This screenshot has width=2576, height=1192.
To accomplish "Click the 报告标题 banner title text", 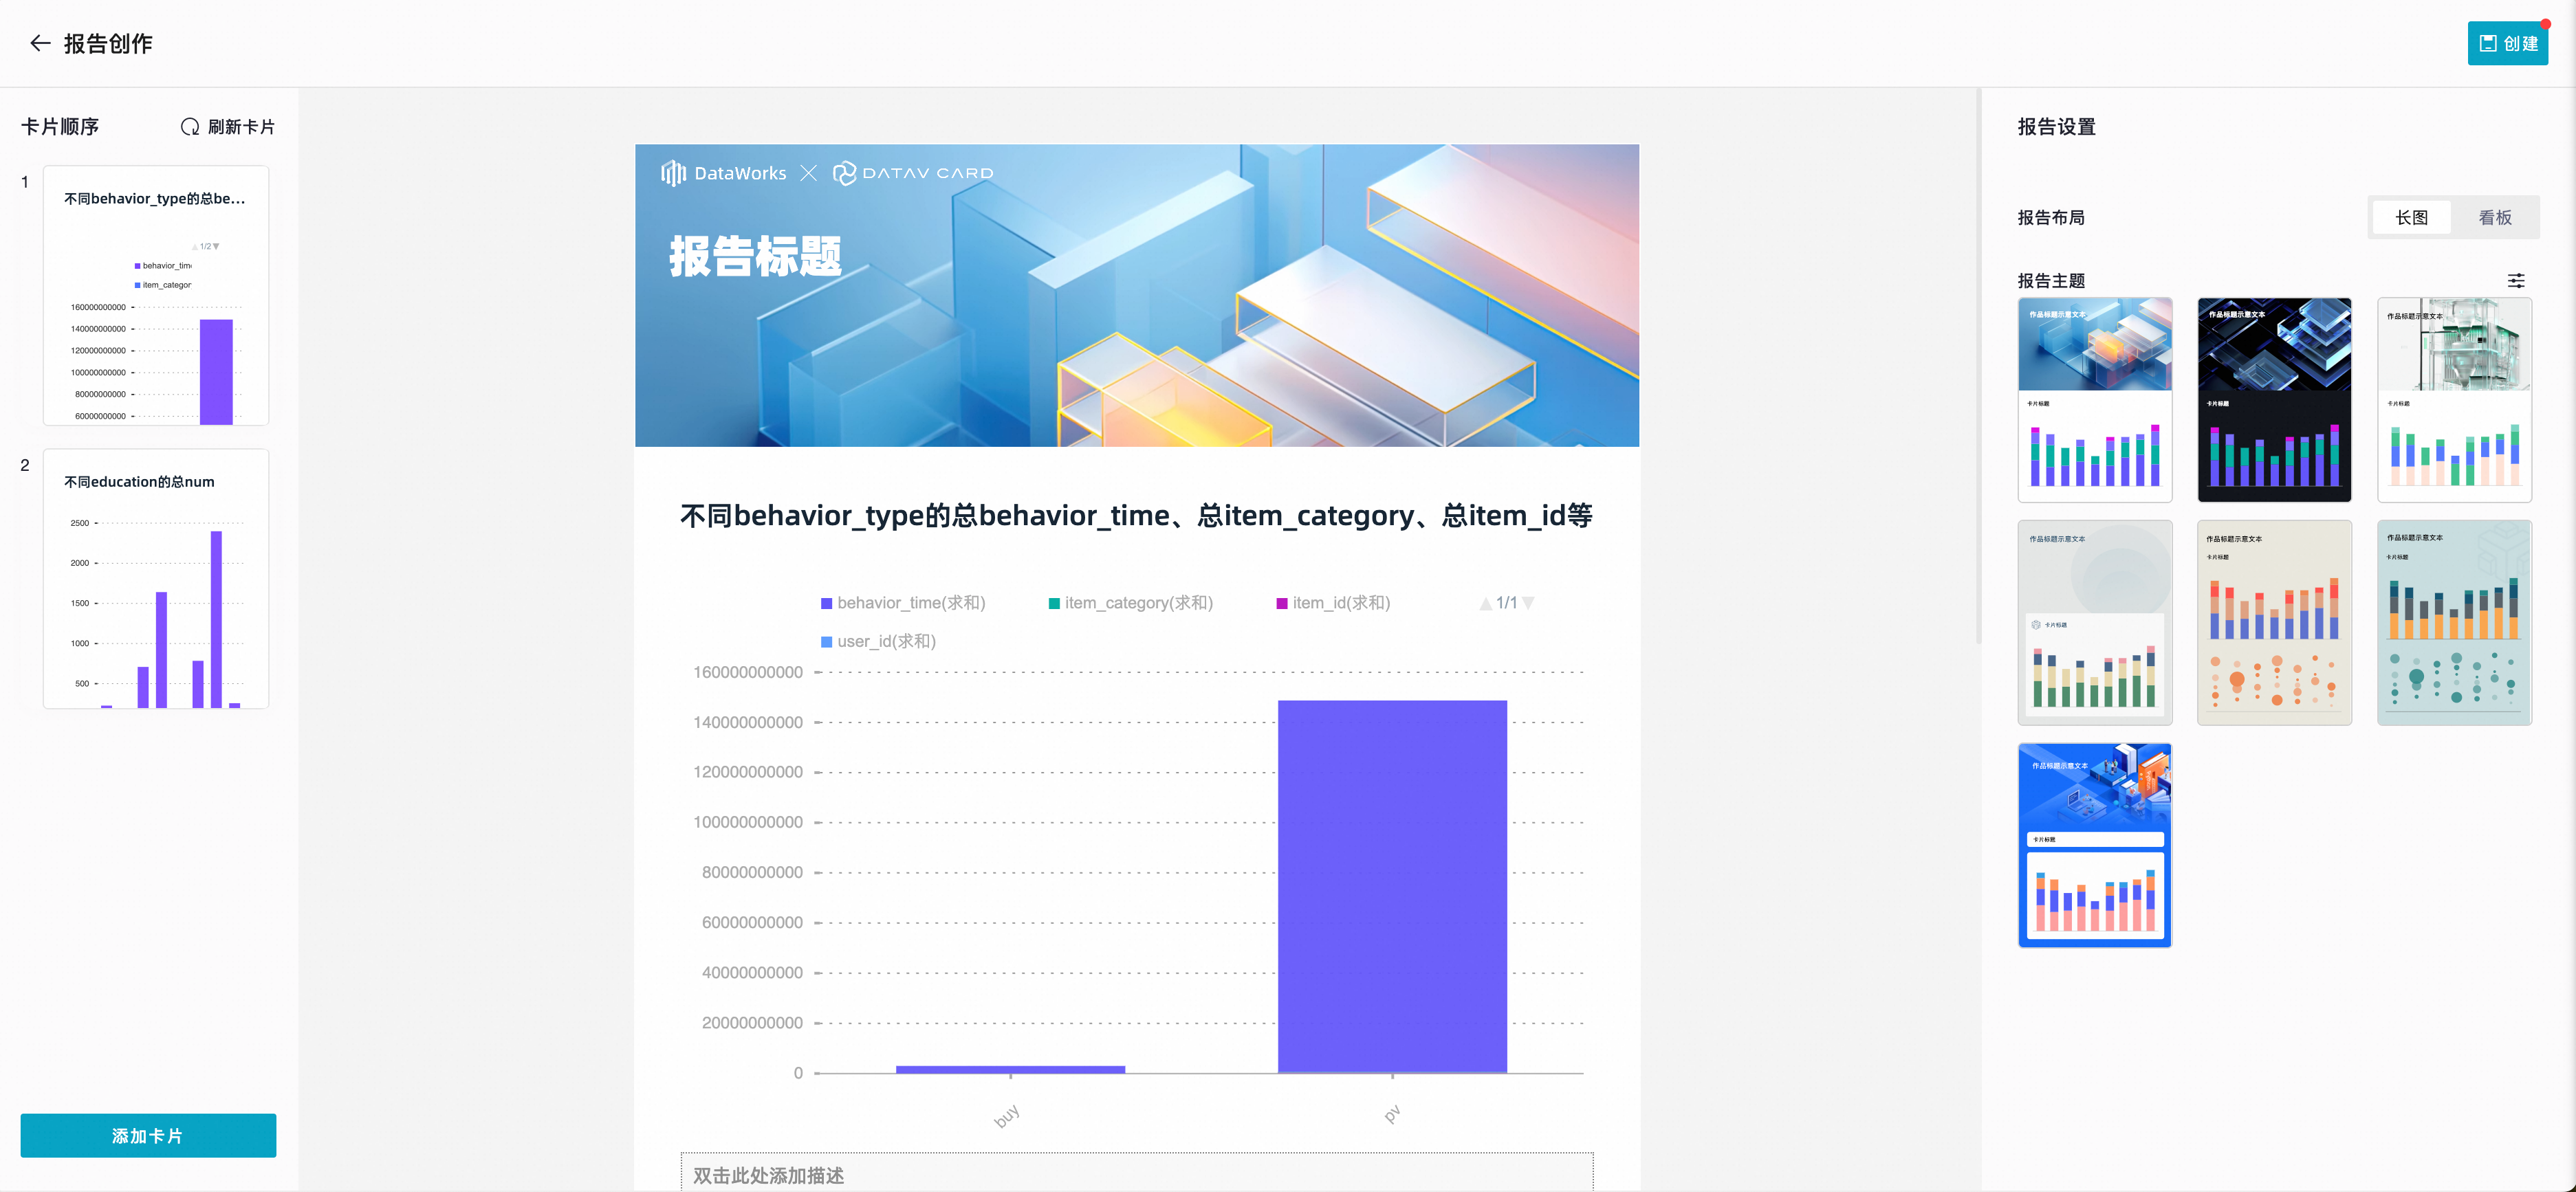I will 755,256.
